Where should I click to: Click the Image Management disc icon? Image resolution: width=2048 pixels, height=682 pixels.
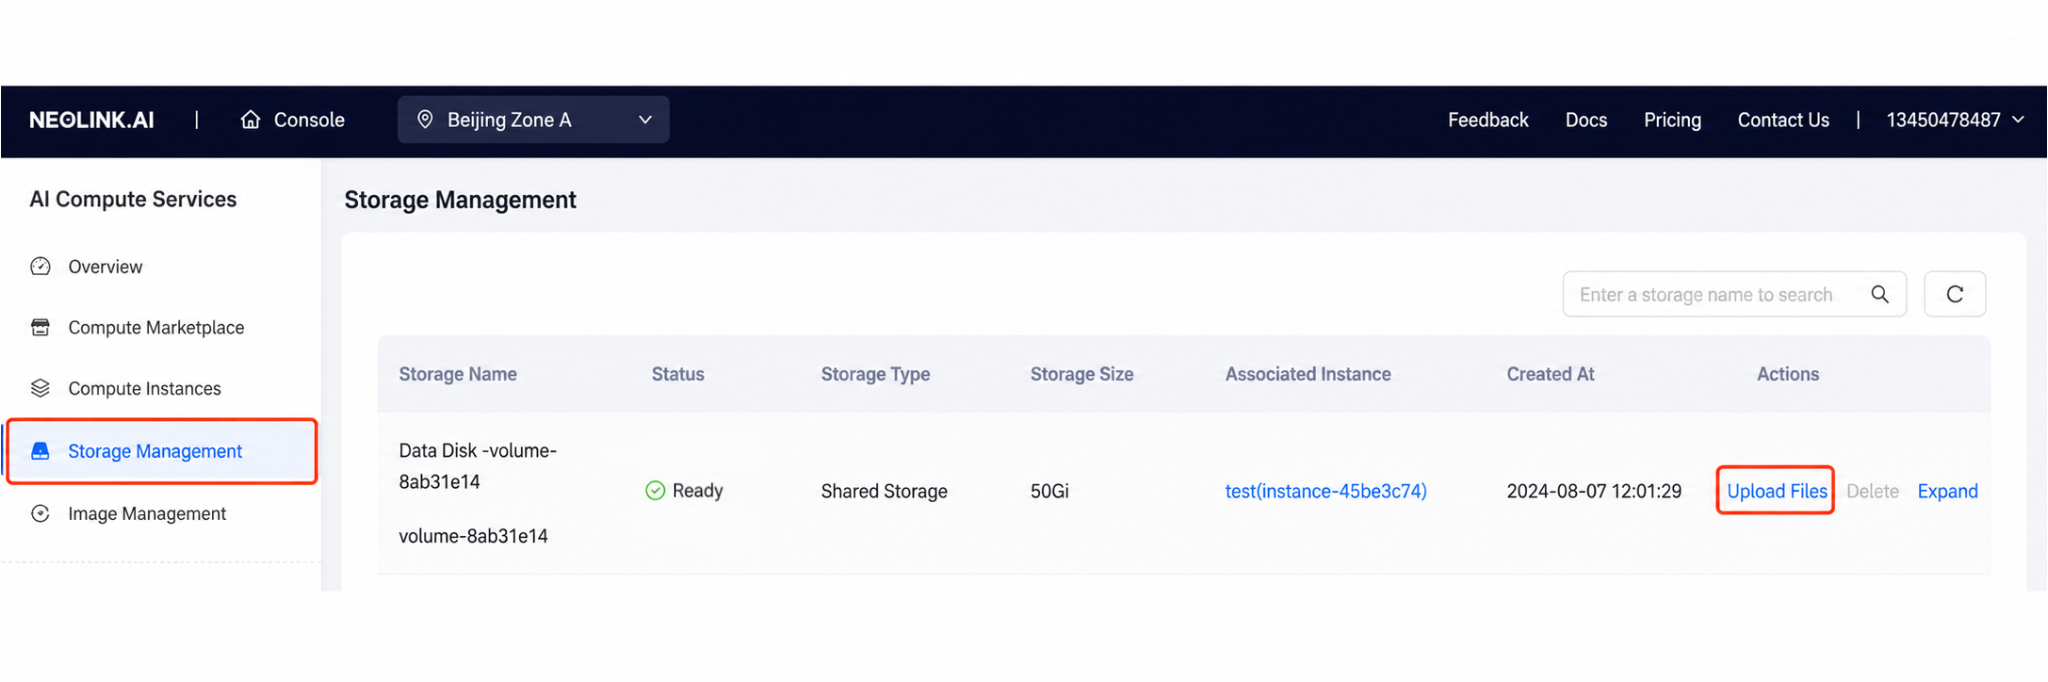[x=40, y=513]
